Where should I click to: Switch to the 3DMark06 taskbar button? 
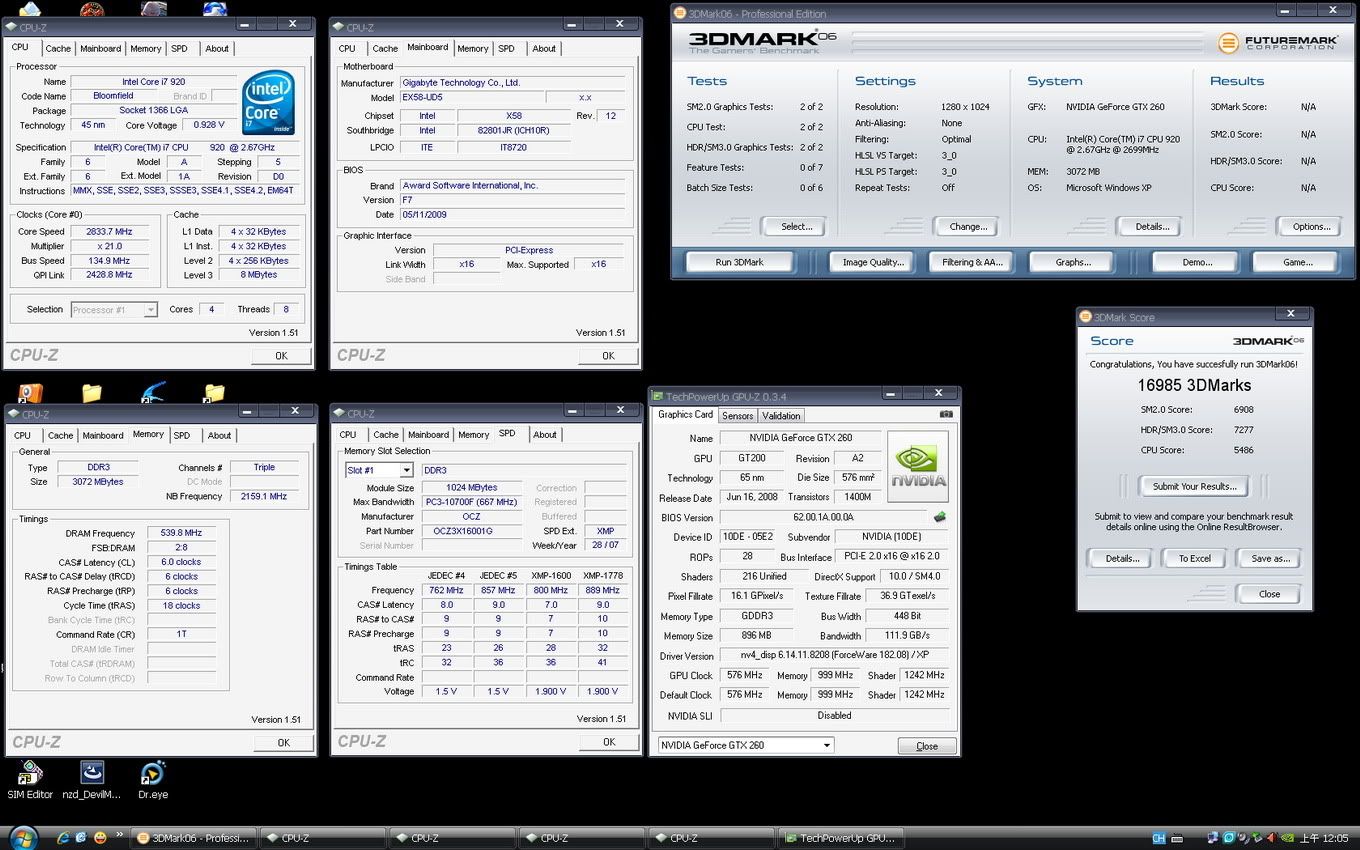point(194,838)
